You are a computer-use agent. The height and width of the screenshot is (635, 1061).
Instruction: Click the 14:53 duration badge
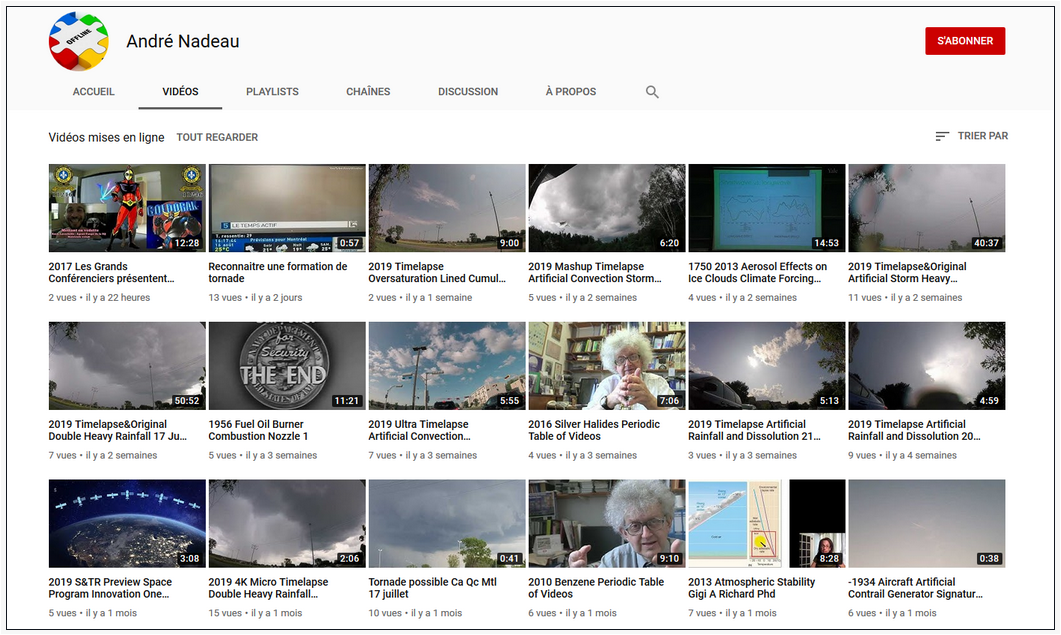(x=826, y=243)
